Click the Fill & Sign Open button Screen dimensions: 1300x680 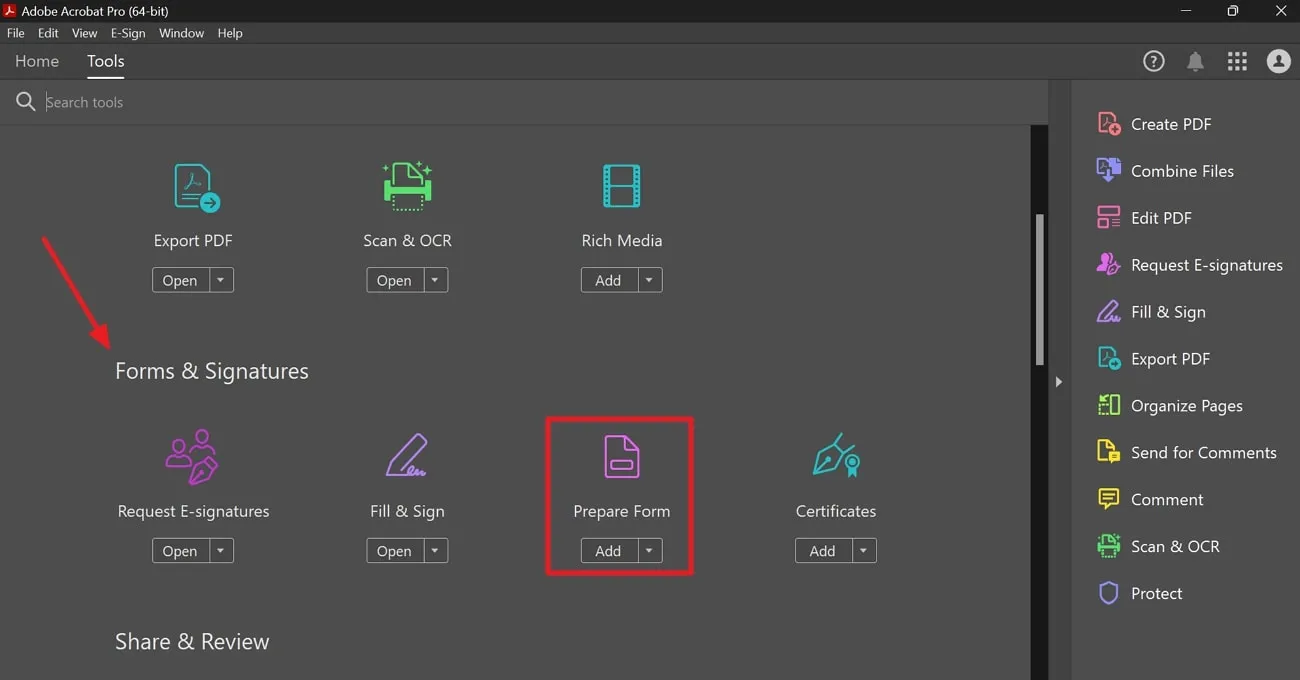[393, 550]
